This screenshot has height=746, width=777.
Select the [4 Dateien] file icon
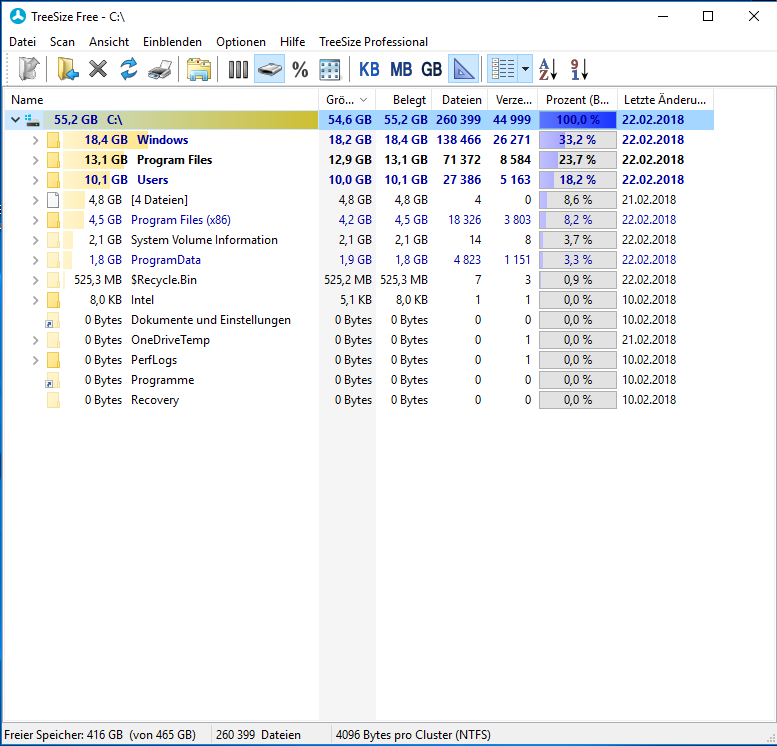[53, 200]
